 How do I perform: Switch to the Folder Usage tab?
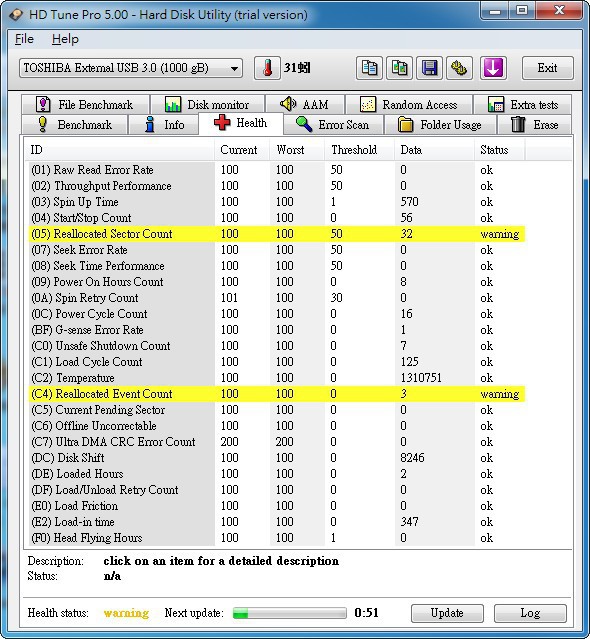pyautogui.click(x=440, y=125)
